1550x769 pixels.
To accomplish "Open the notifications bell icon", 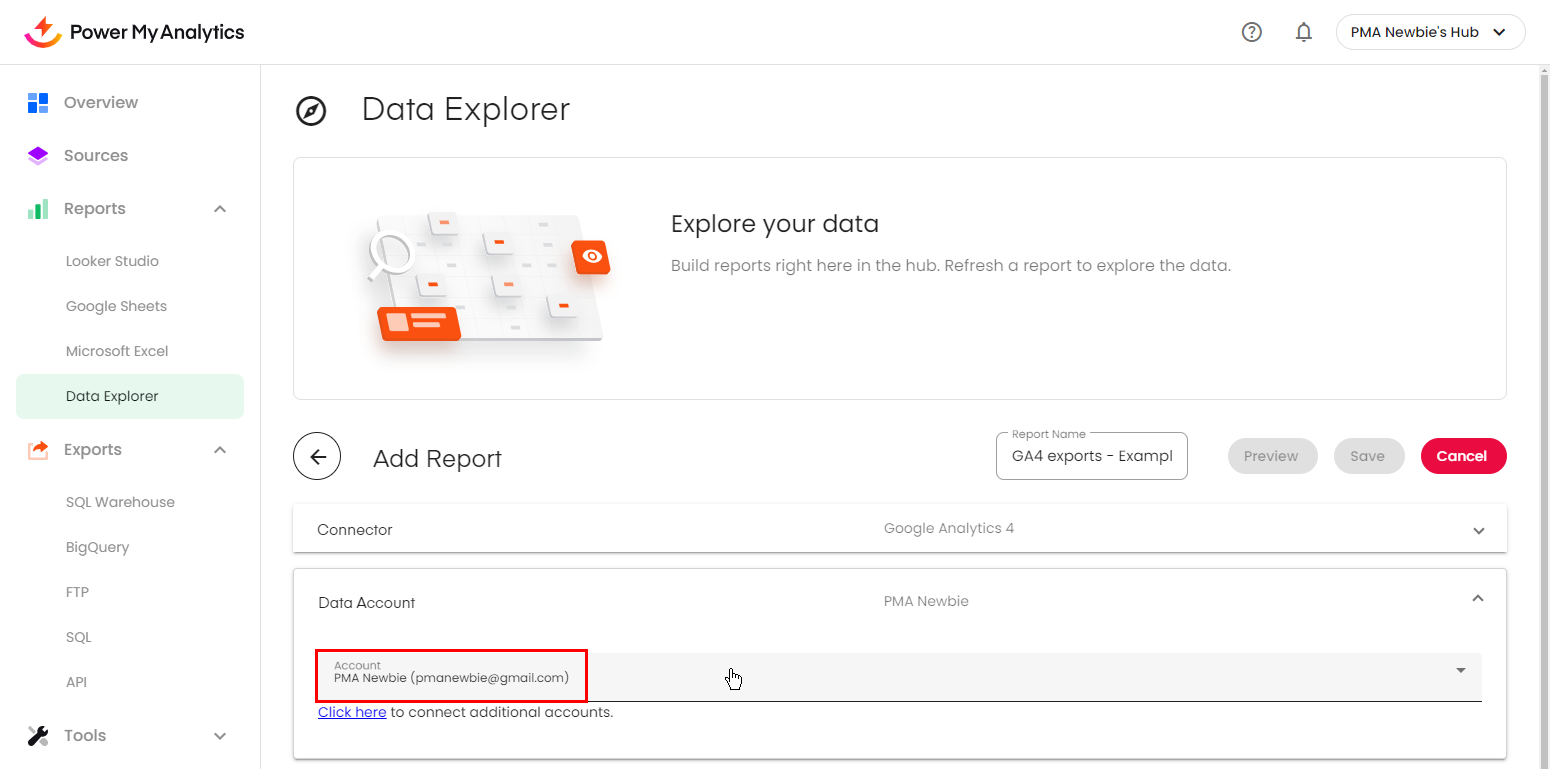I will click(1303, 32).
